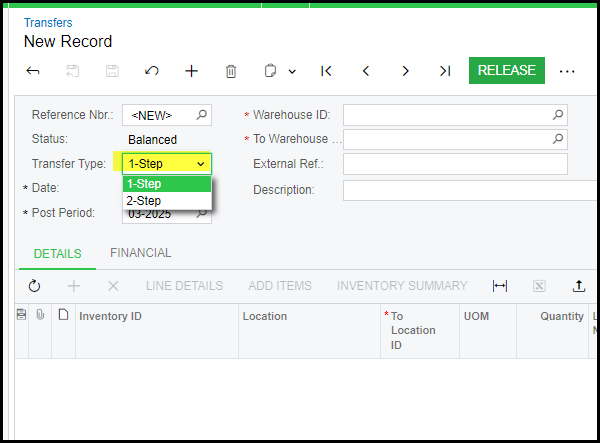
Task: Refresh the details grid
Action: (34, 286)
